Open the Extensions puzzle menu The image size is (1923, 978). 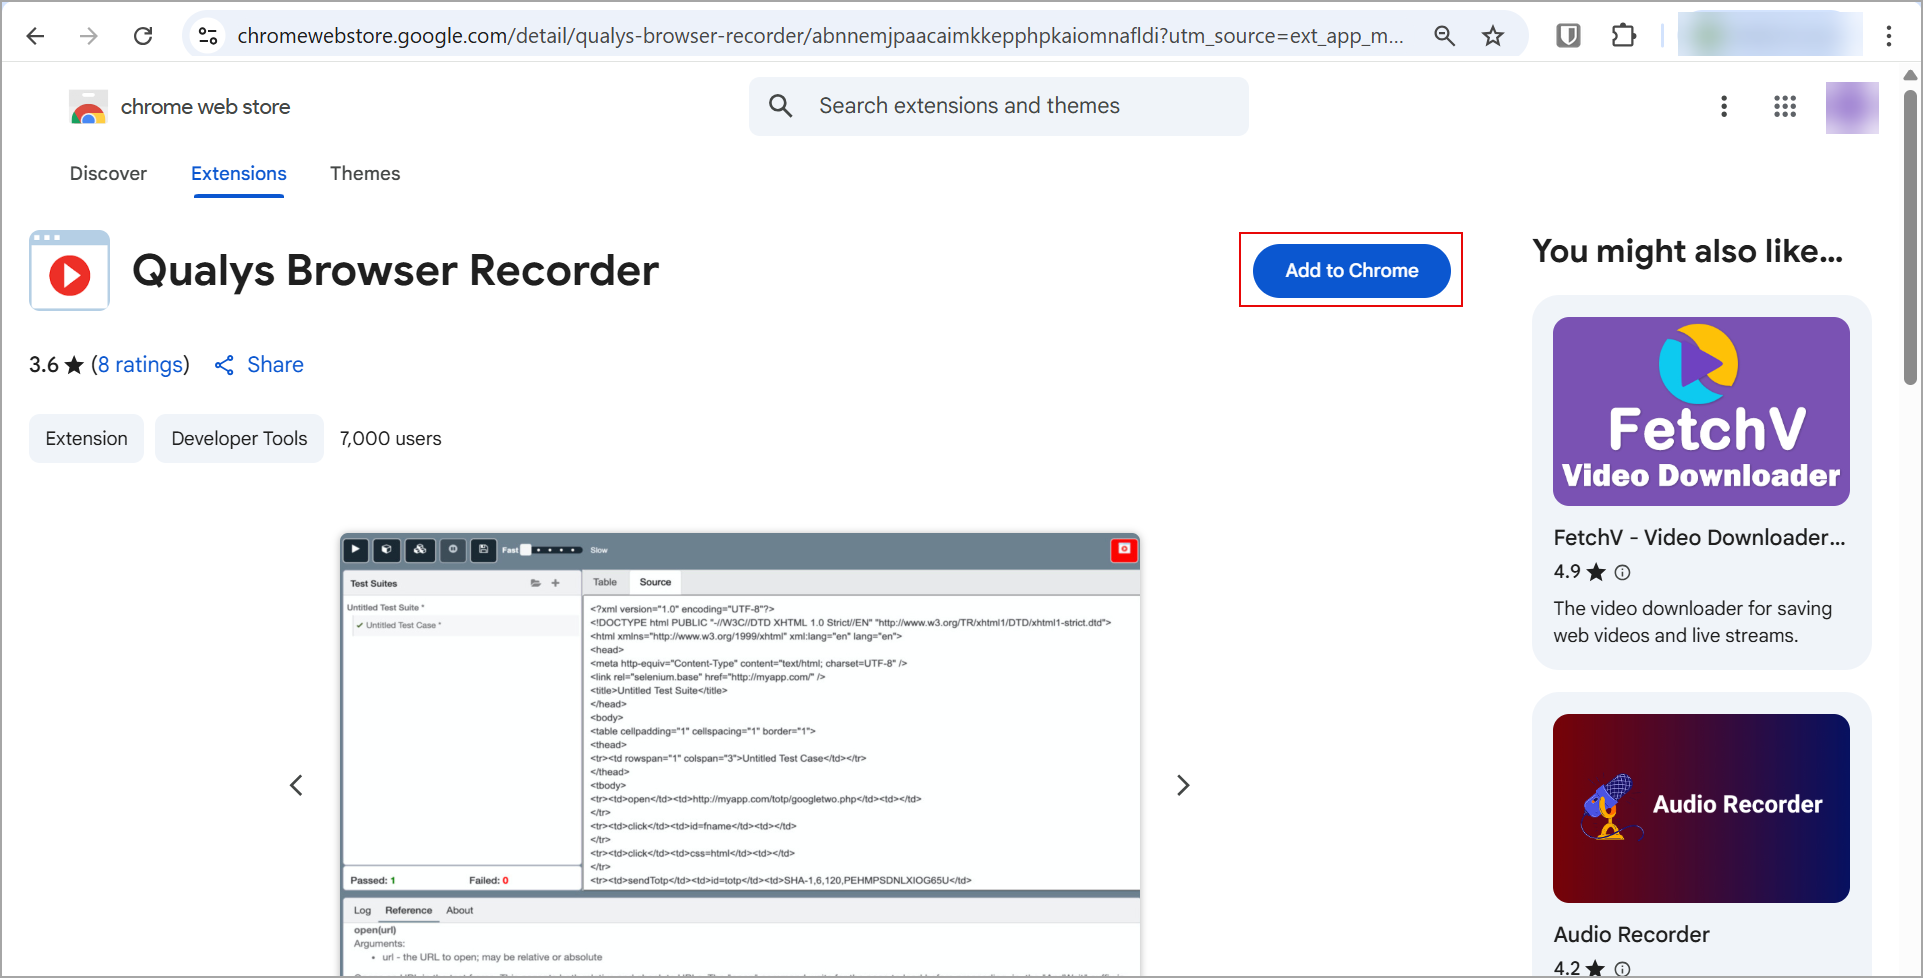pos(1624,36)
